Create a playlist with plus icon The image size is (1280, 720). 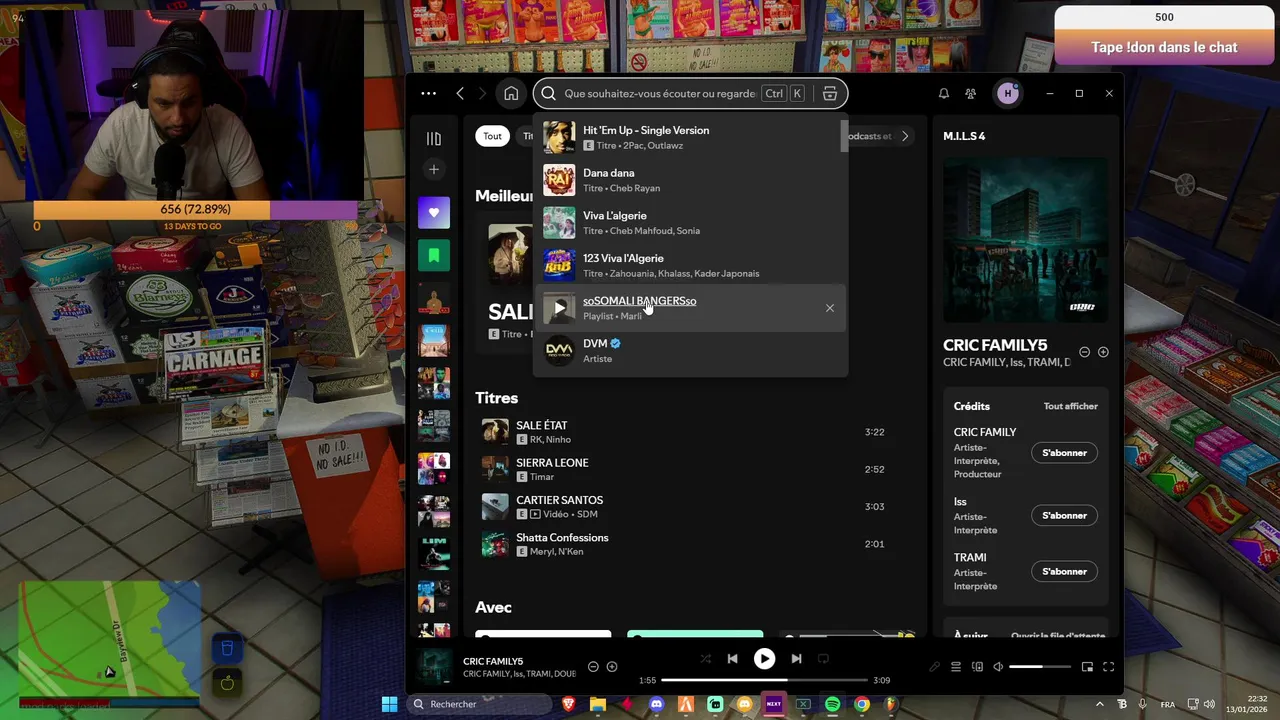tap(433, 169)
